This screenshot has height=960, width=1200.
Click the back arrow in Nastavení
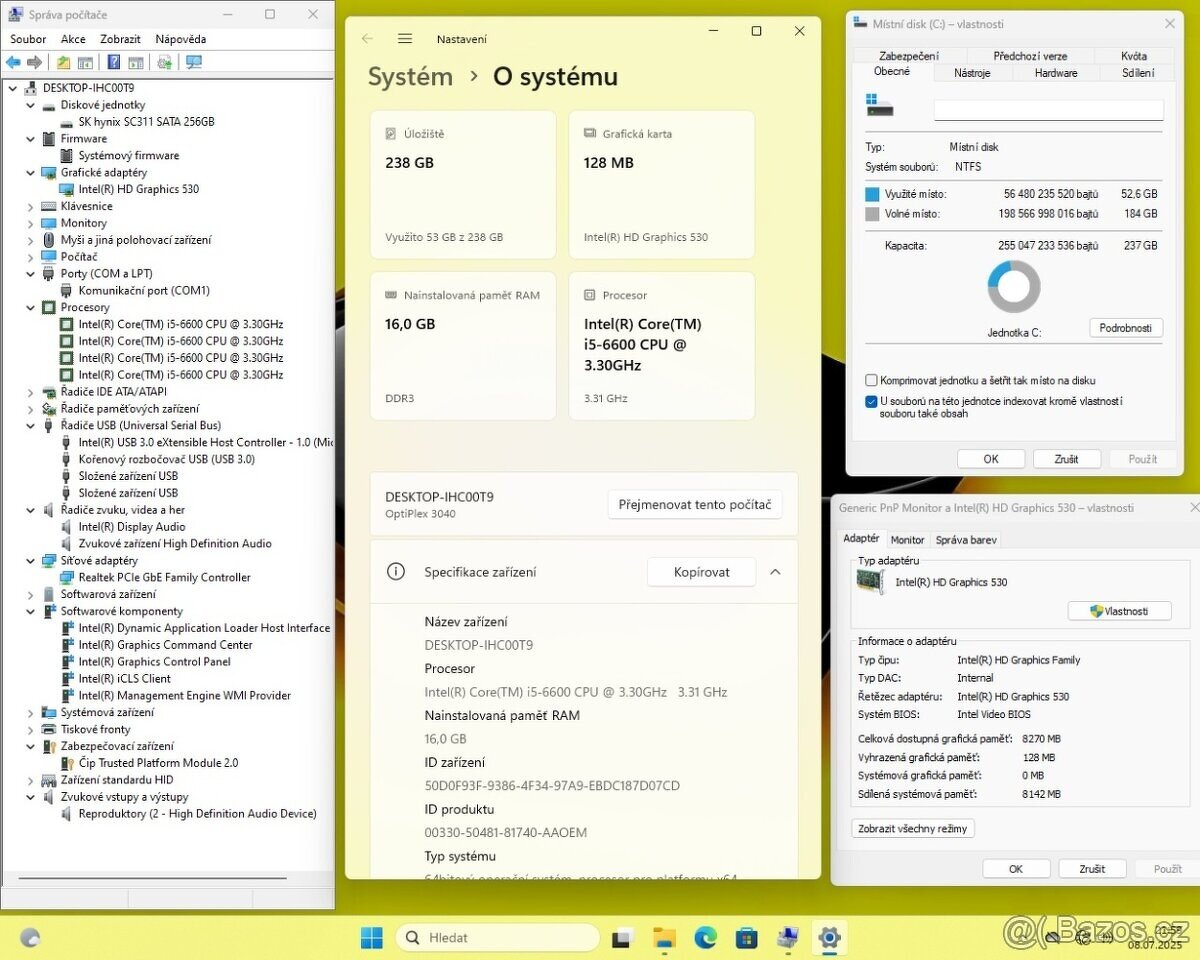pyautogui.click(x=366, y=38)
